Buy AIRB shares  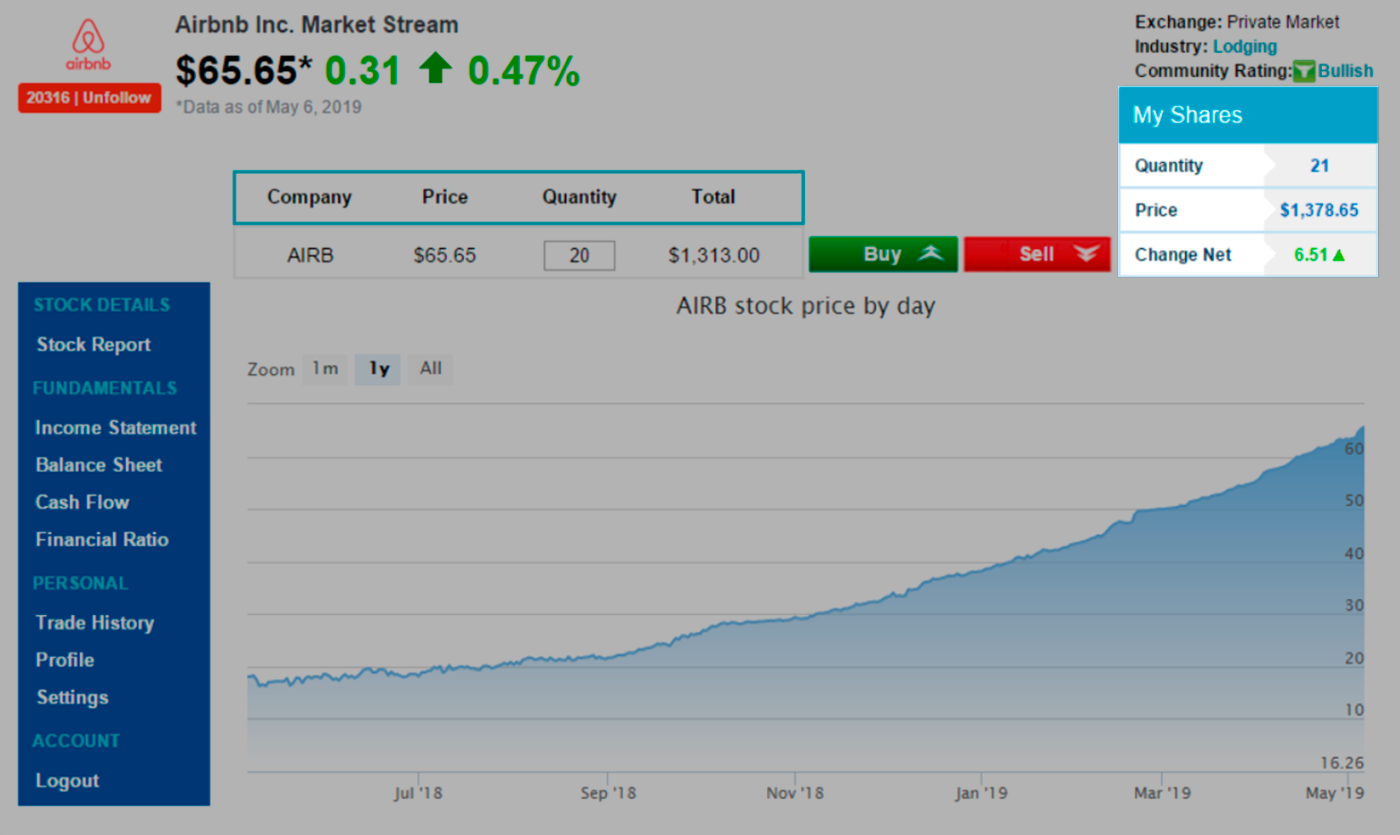click(883, 254)
